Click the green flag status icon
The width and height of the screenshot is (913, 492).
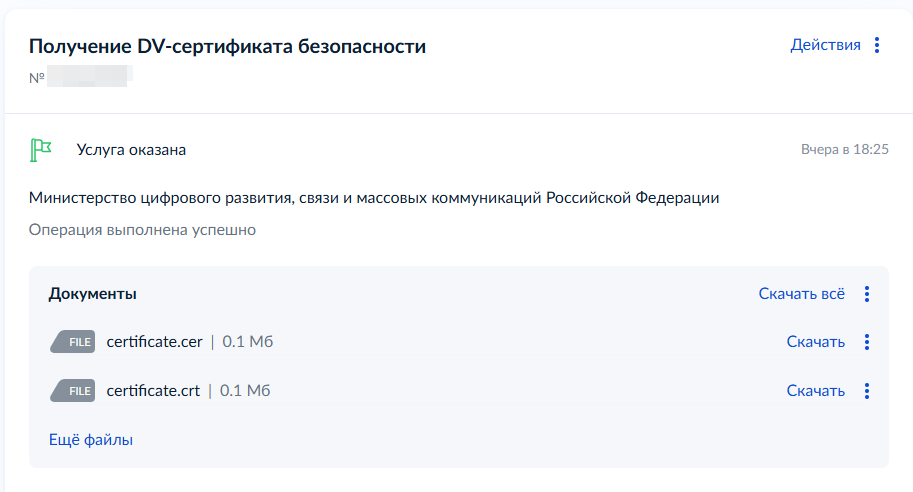point(41,150)
